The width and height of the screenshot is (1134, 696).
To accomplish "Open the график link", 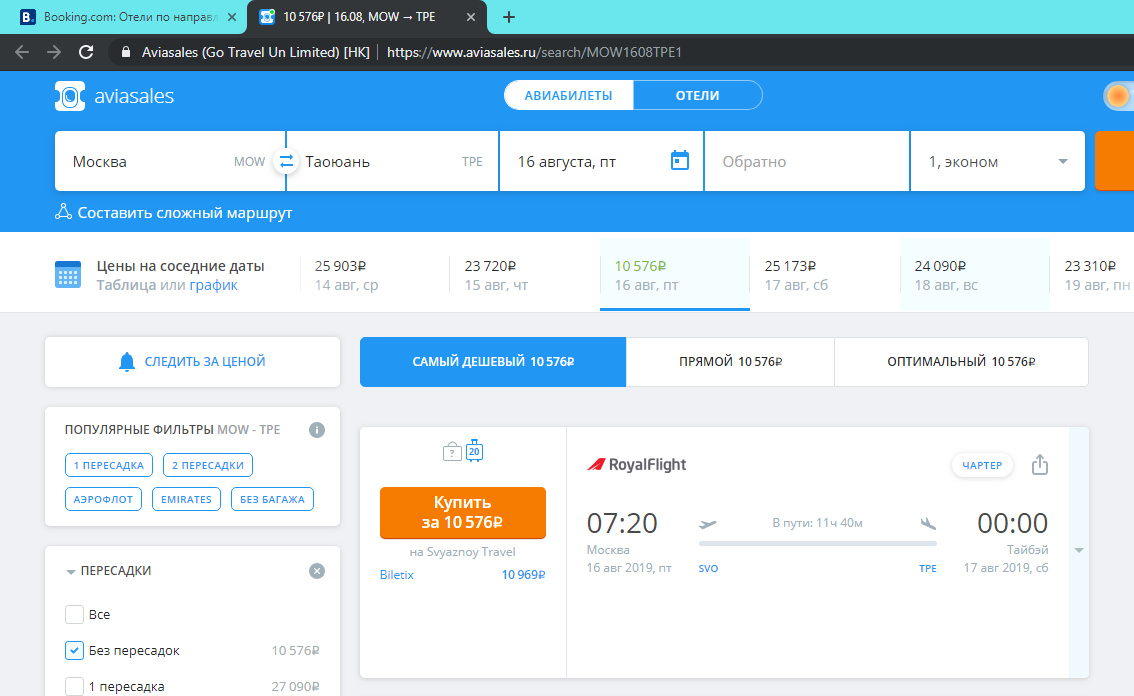I will (213, 285).
